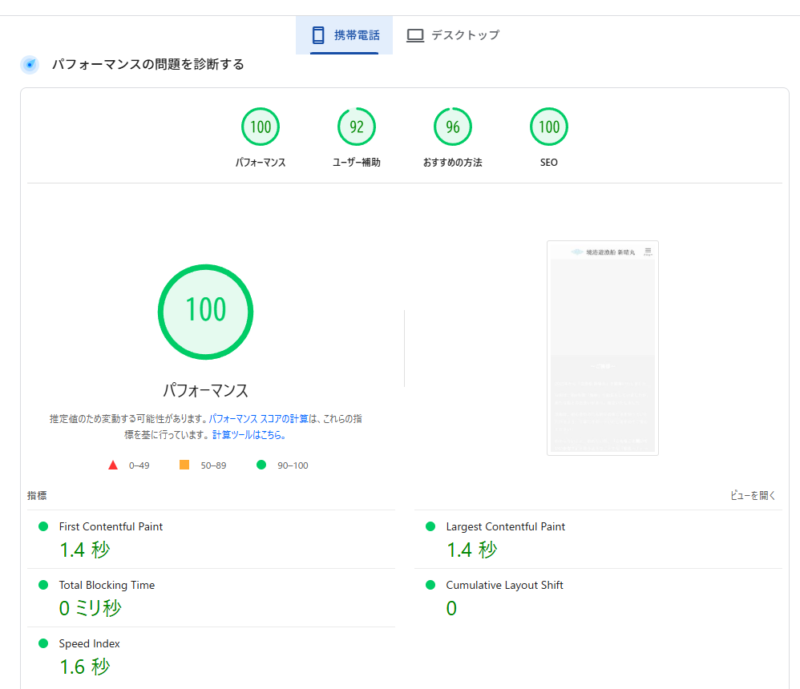Select the パフォーマンス score gauge of 100
Viewport: 800px width, 689px height.
tap(260, 127)
